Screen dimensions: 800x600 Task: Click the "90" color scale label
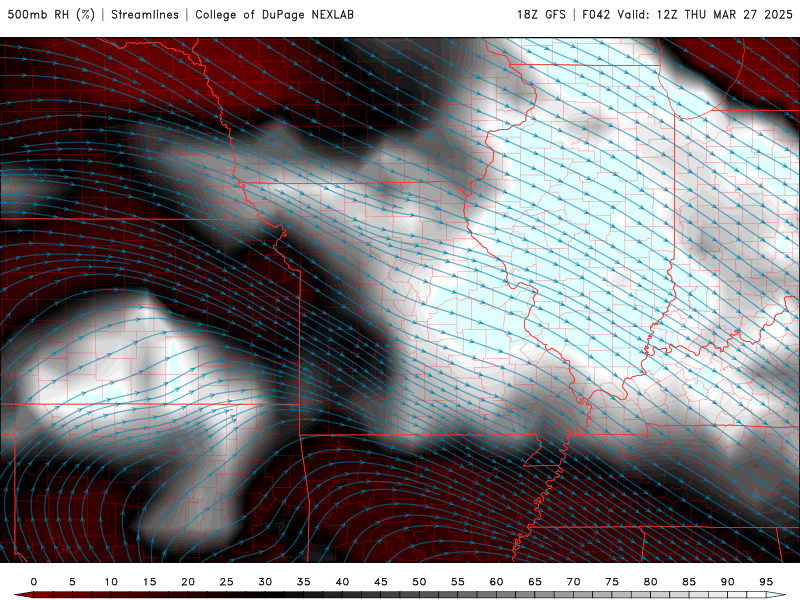pos(728,582)
